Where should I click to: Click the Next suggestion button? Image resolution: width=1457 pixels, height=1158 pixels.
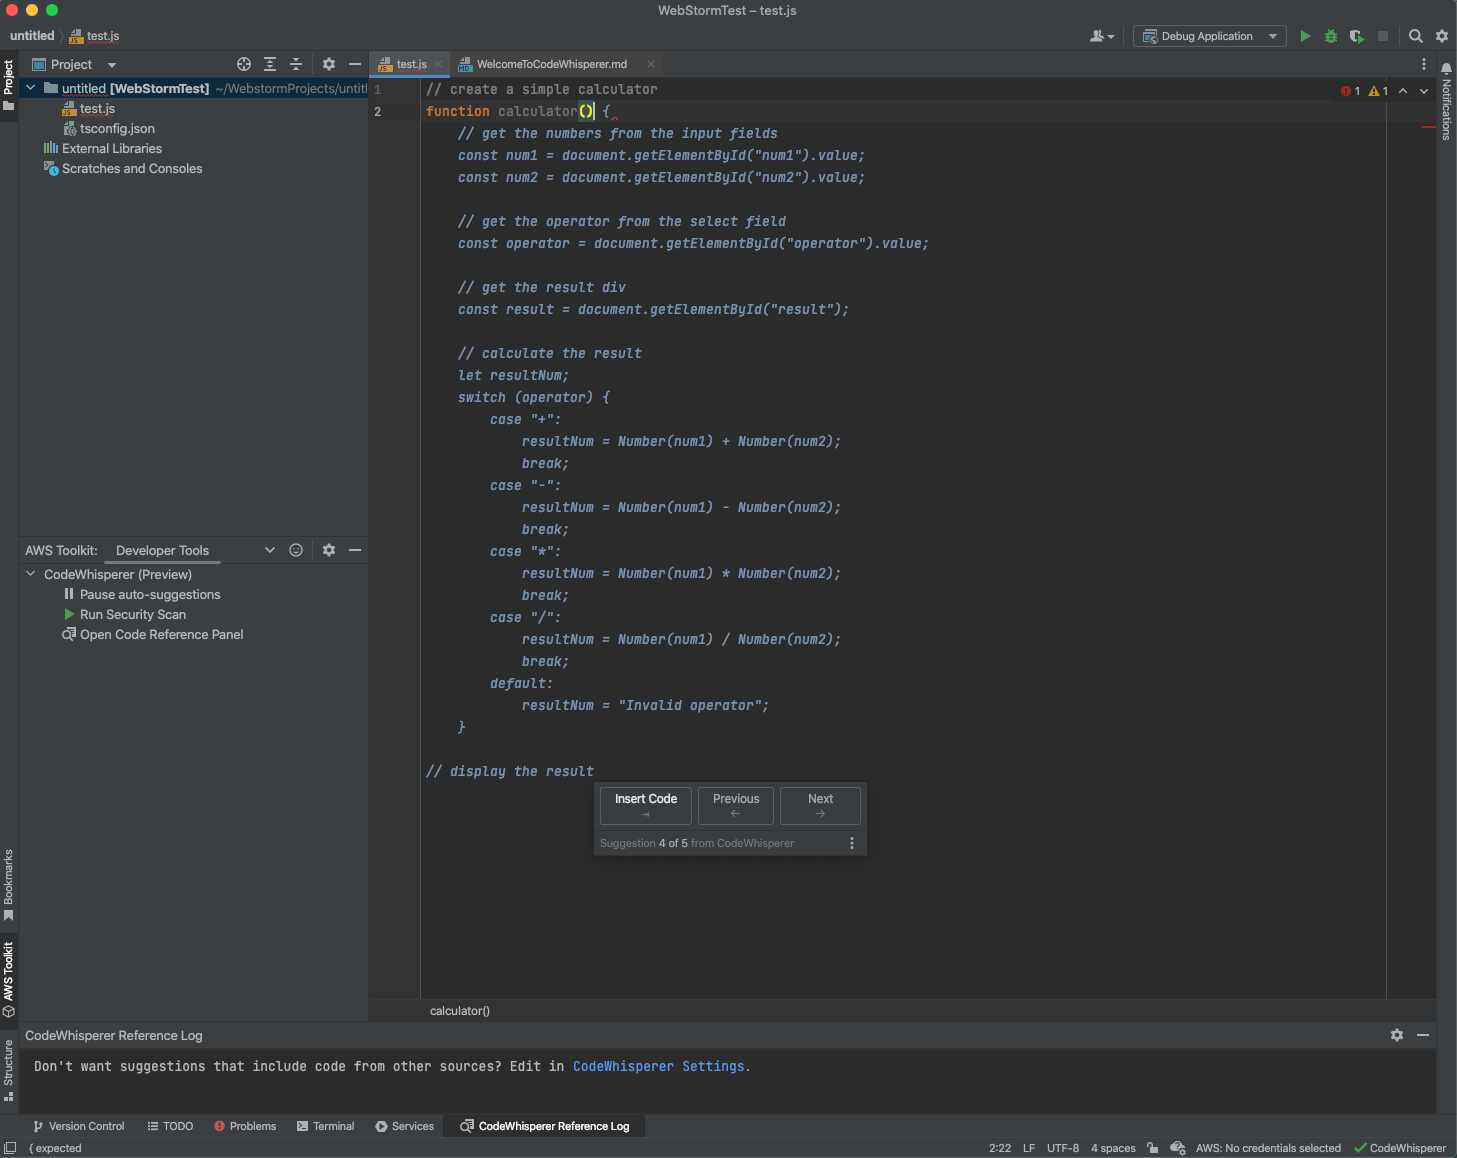[x=820, y=806]
